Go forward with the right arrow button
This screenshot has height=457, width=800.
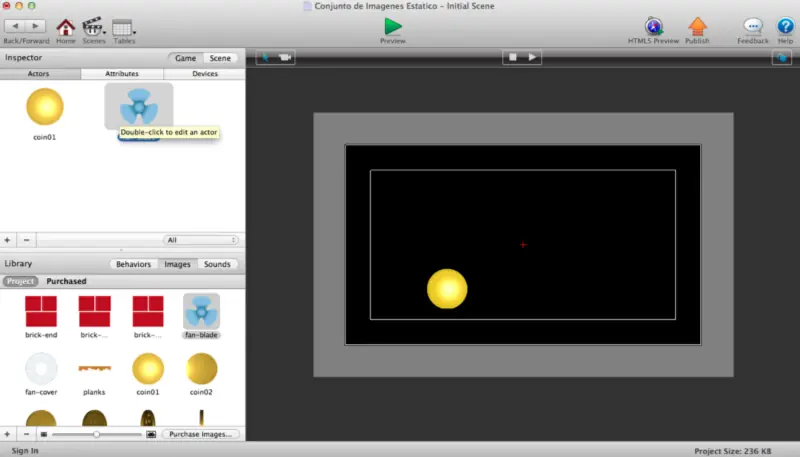[x=35, y=26]
